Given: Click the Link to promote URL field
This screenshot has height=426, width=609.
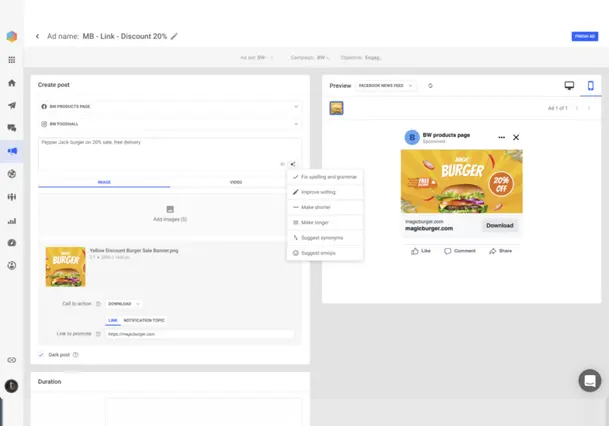Looking at the screenshot, I should click(200, 334).
